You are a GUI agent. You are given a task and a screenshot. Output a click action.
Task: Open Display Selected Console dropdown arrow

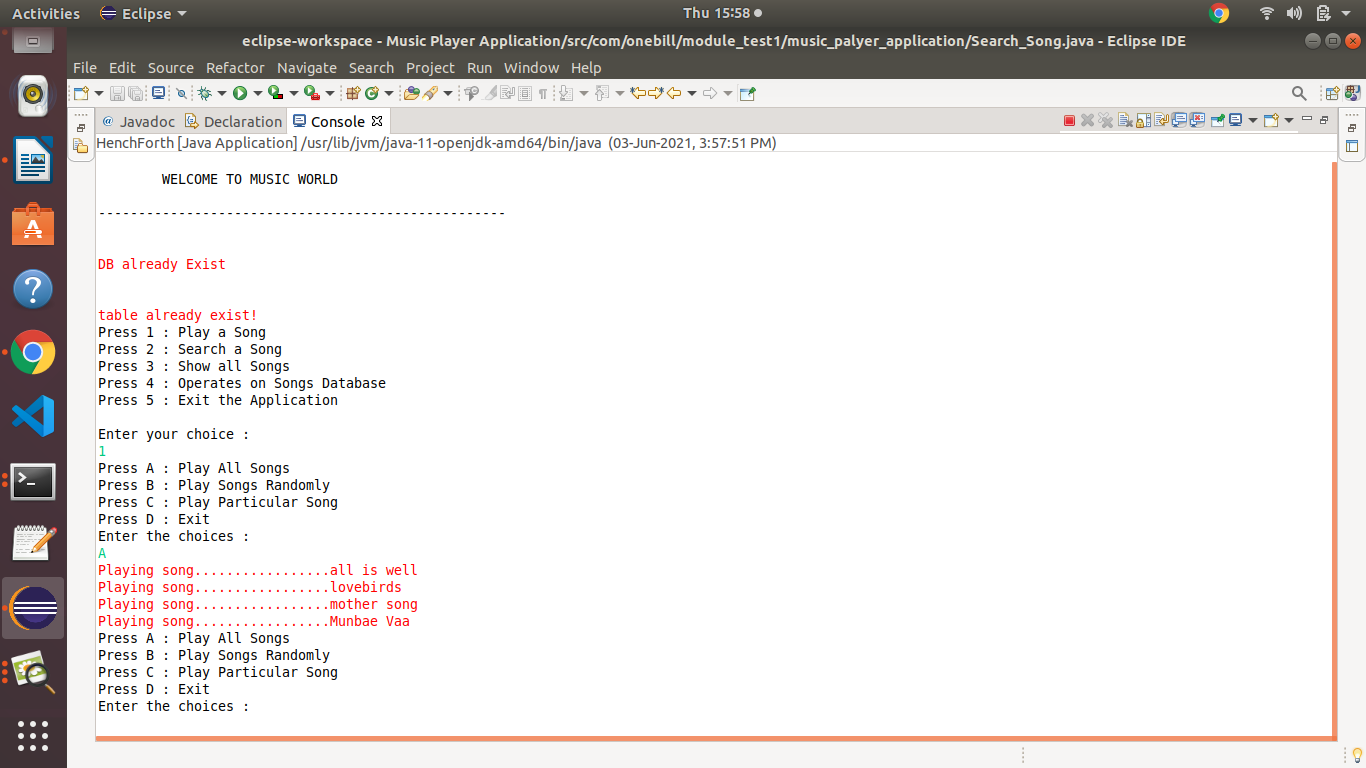point(1253,121)
